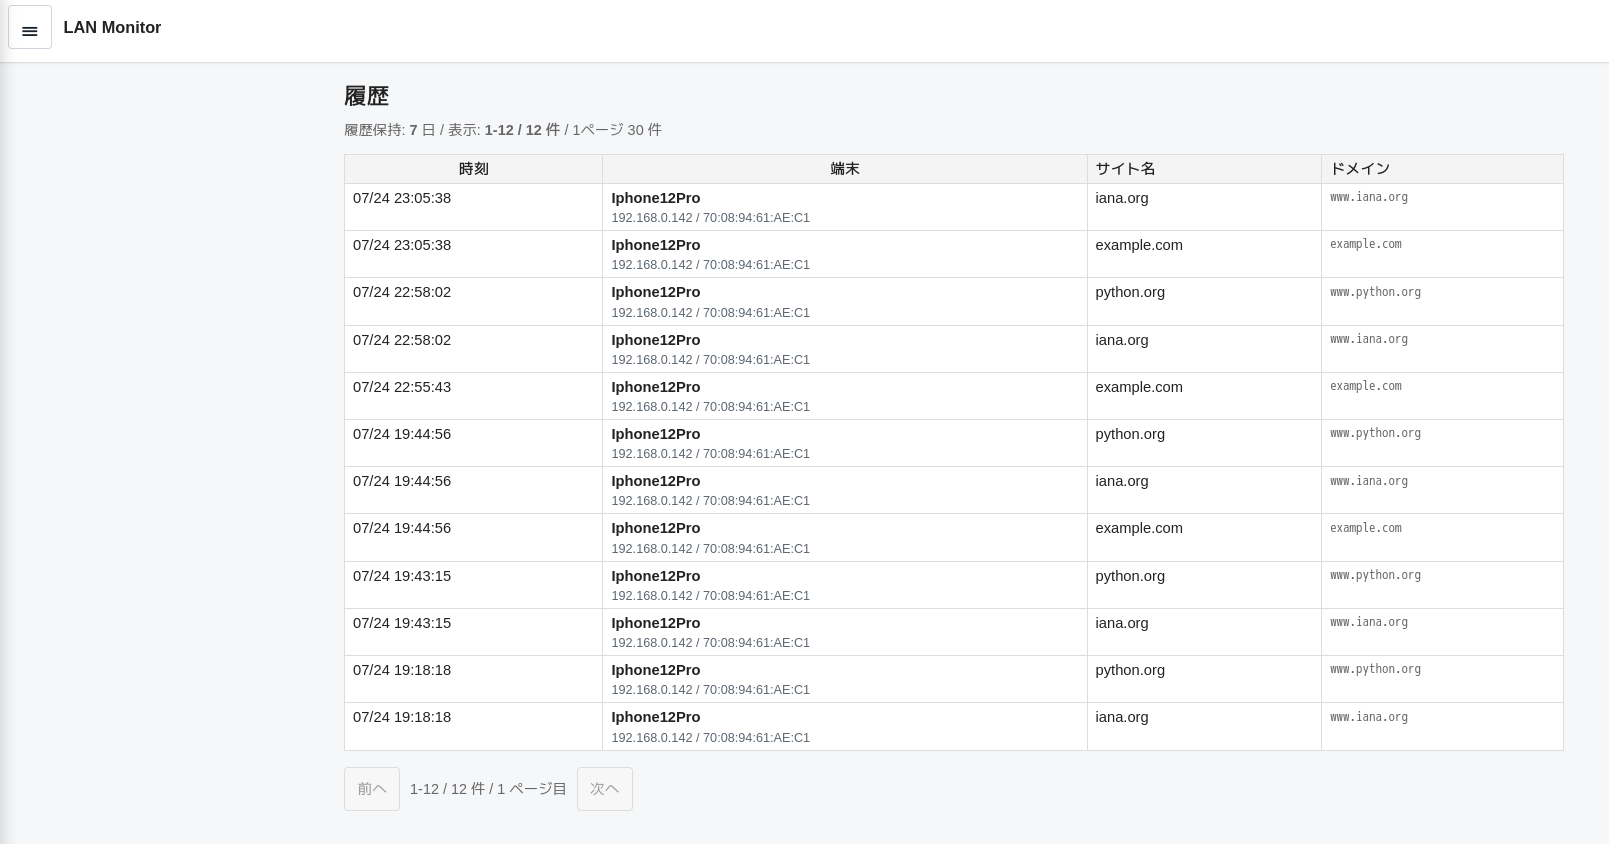This screenshot has height=844, width=1609.
Task: Click www.iana.org domain in 19:44:56 row
Action: [1369, 481]
